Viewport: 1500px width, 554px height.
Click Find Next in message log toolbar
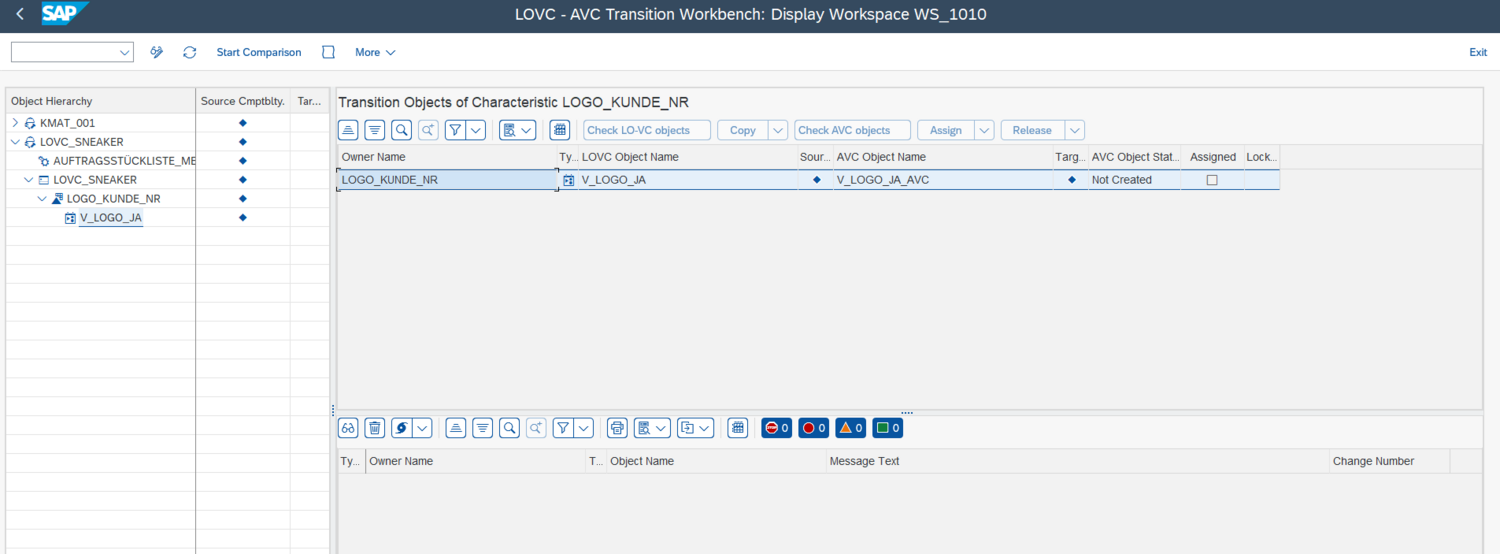(537, 428)
